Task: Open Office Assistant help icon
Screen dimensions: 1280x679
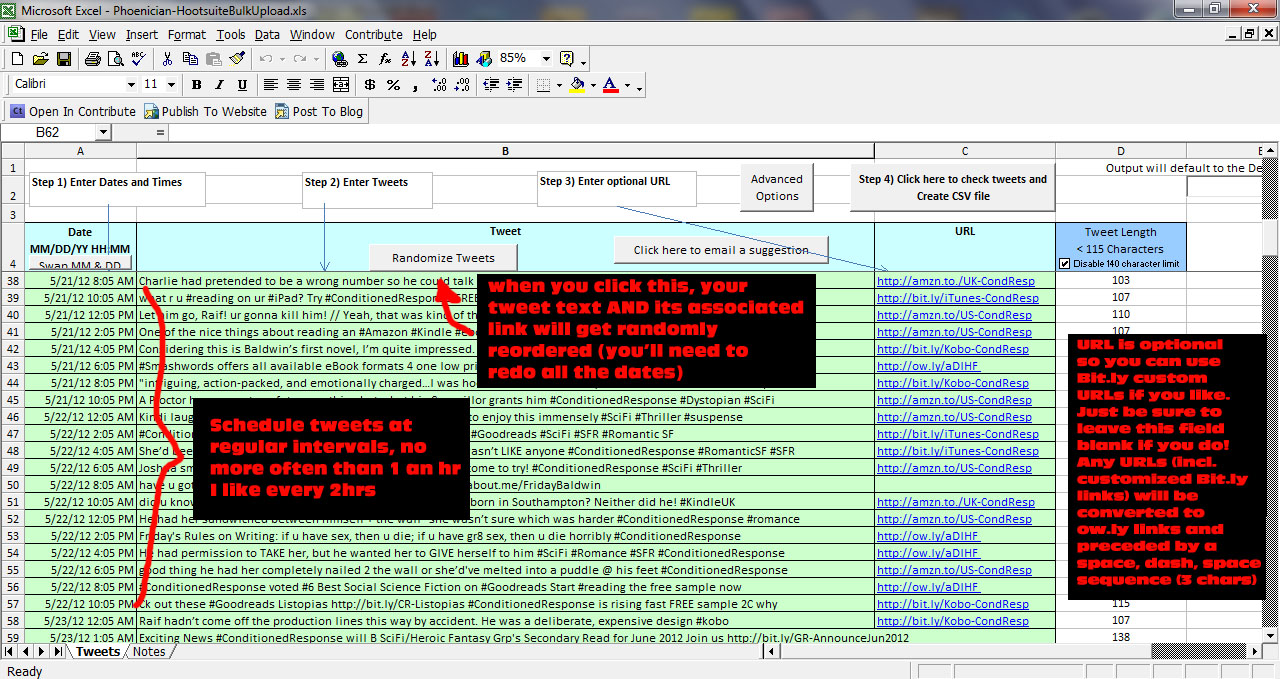Action: 567,59
